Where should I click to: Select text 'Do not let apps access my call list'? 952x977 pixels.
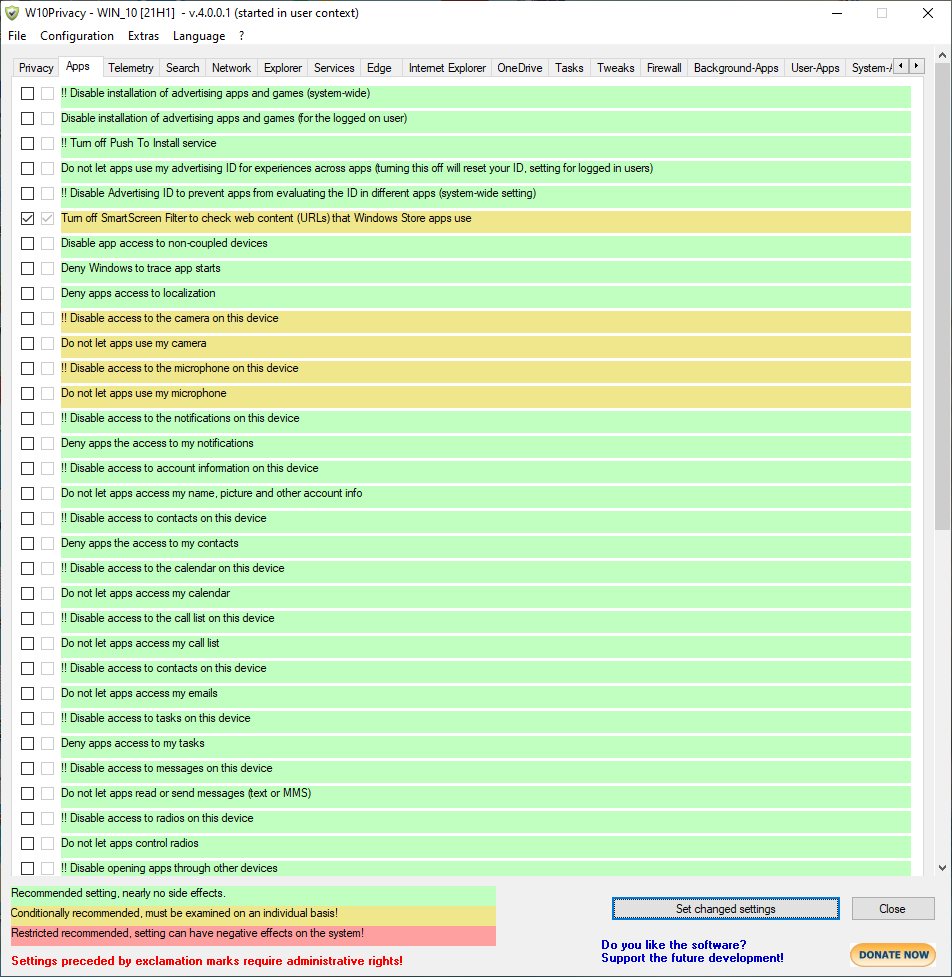tap(140, 643)
